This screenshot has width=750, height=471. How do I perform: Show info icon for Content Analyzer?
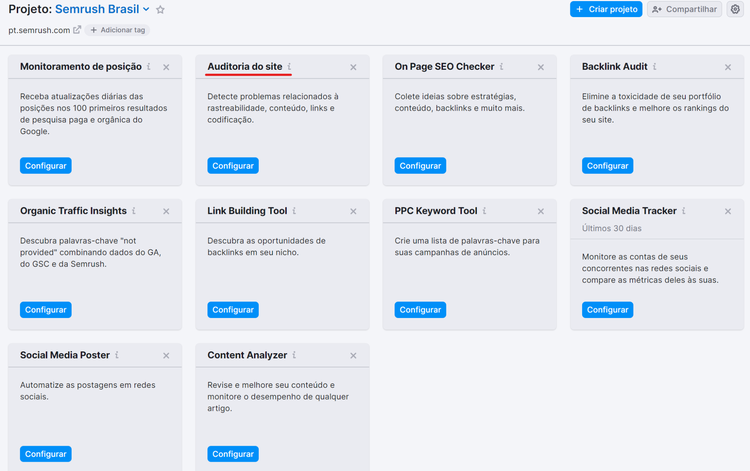coord(294,355)
